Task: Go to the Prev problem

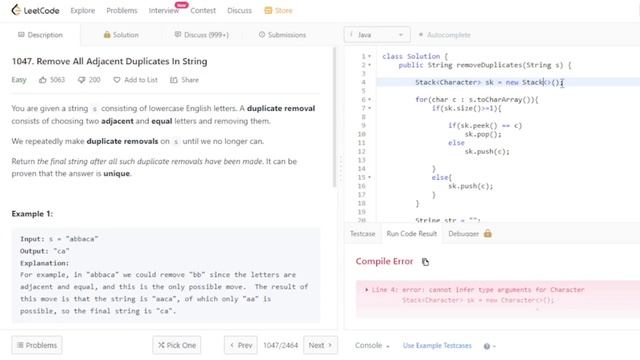Action: pyautogui.click(x=241, y=345)
